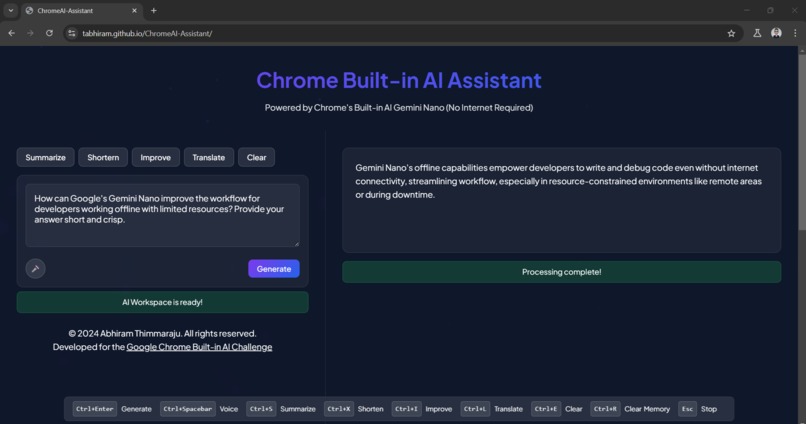Click the microphone voice input icon

point(35,269)
